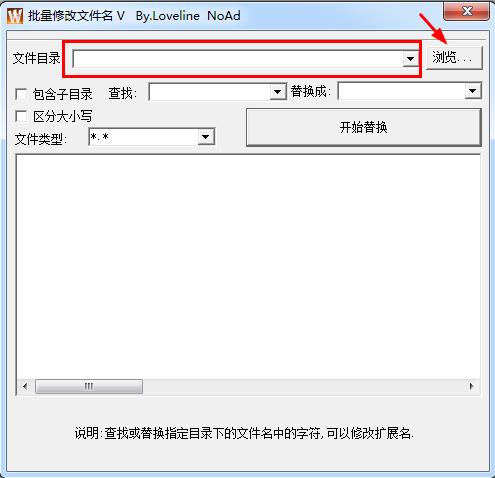495x478 pixels.
Task: Click the *.* file type field
Action: pyautogui.click(x=144, y=137)
